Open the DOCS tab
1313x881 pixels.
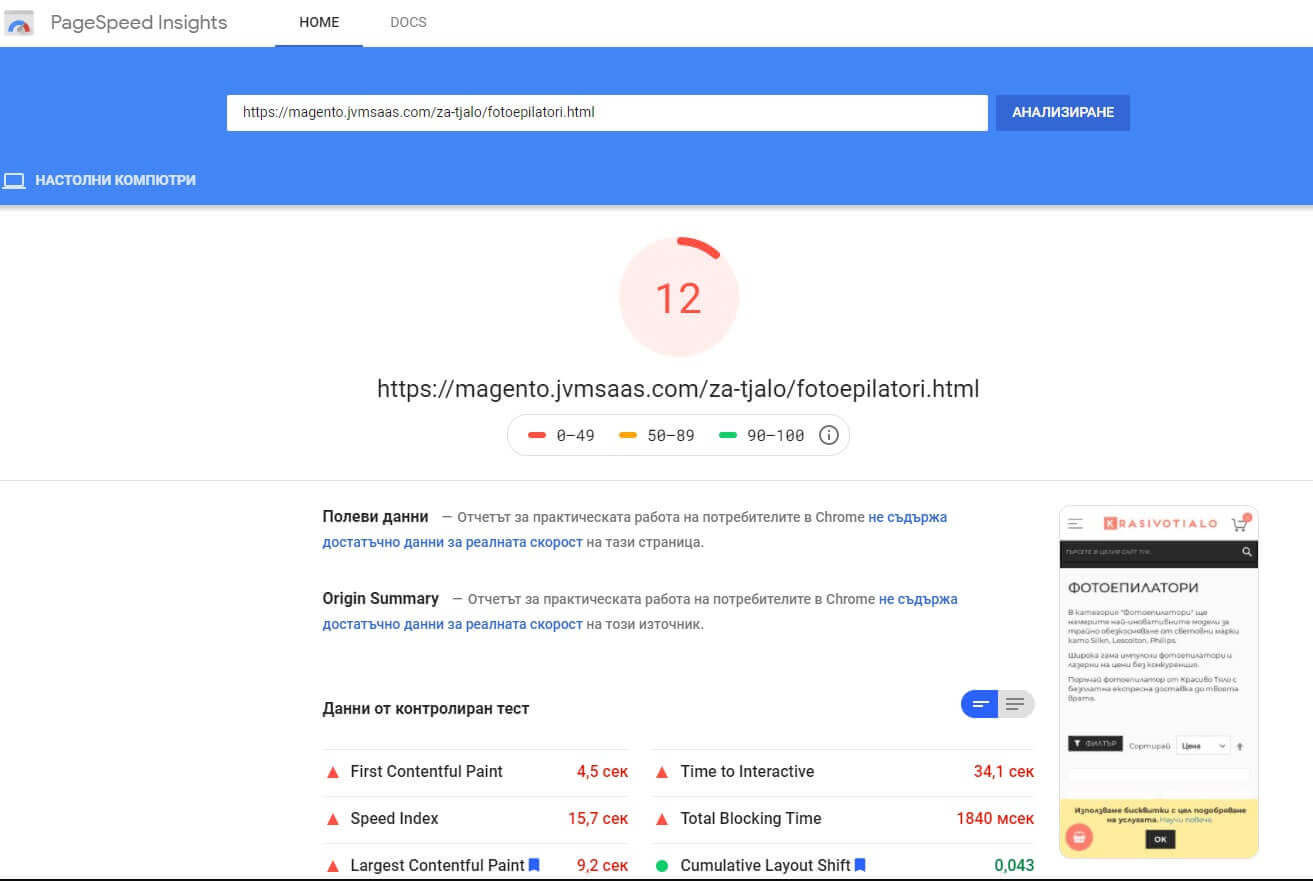coord(408,22)
